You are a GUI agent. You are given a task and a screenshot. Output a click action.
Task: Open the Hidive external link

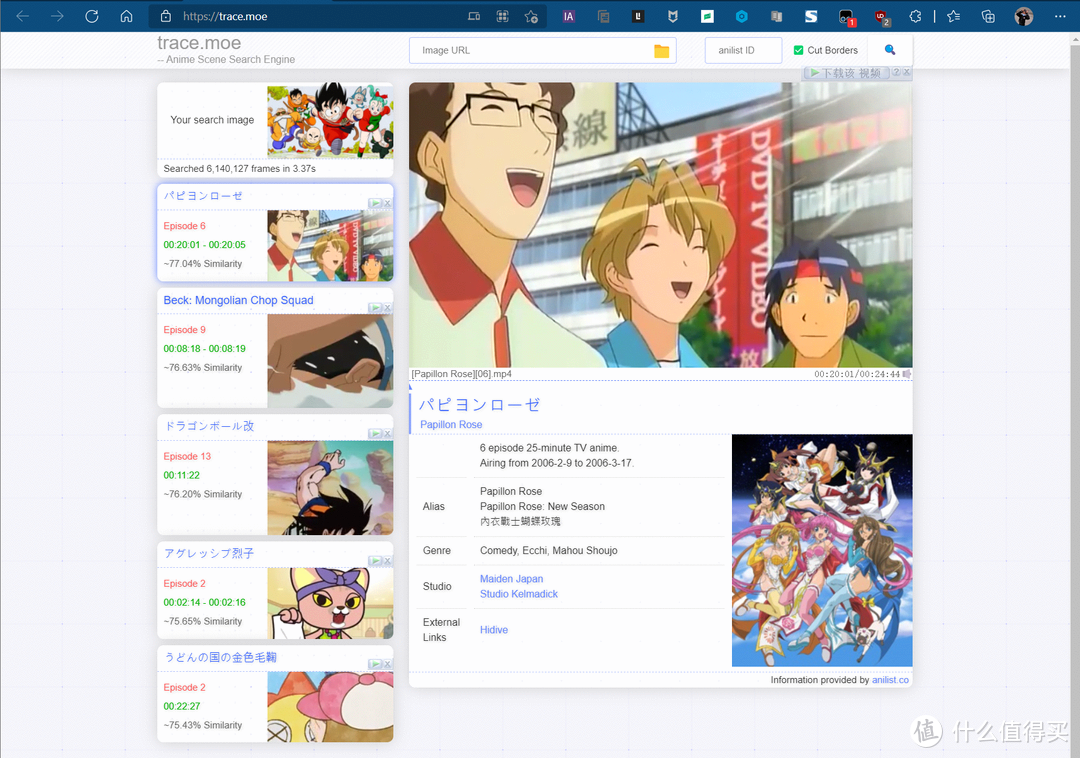point(494,630)
